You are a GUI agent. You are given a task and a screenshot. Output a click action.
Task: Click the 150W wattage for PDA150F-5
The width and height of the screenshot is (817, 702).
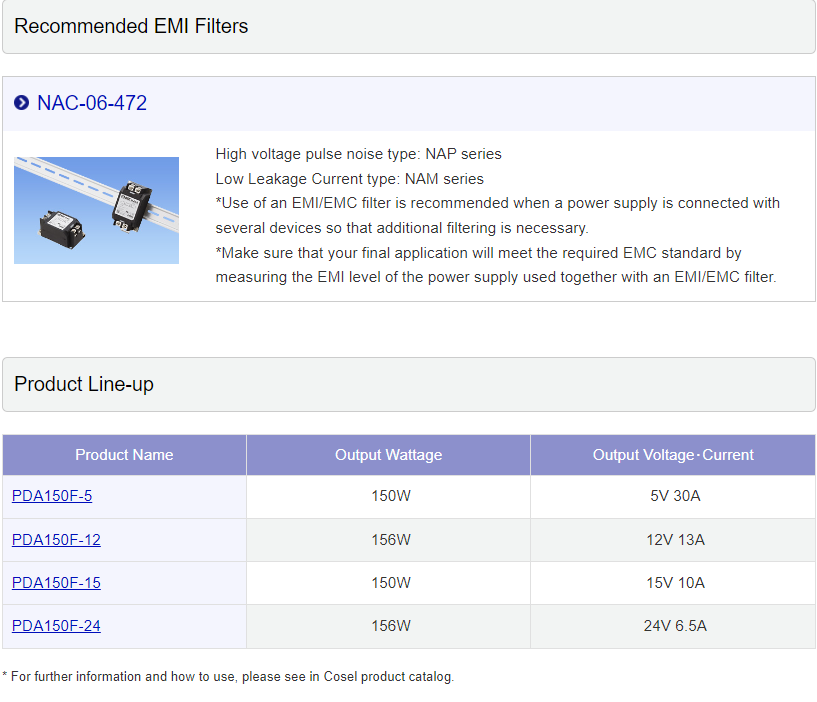point(391,496)
